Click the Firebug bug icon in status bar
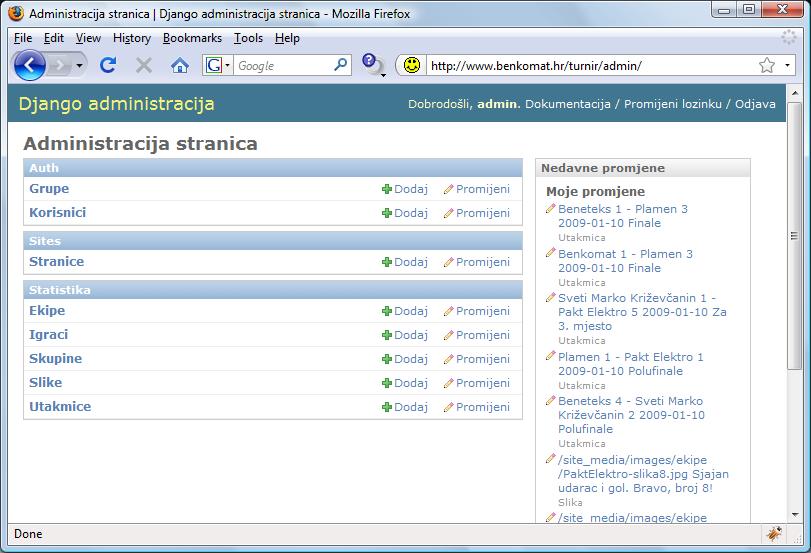 click(x=774, y=533)
